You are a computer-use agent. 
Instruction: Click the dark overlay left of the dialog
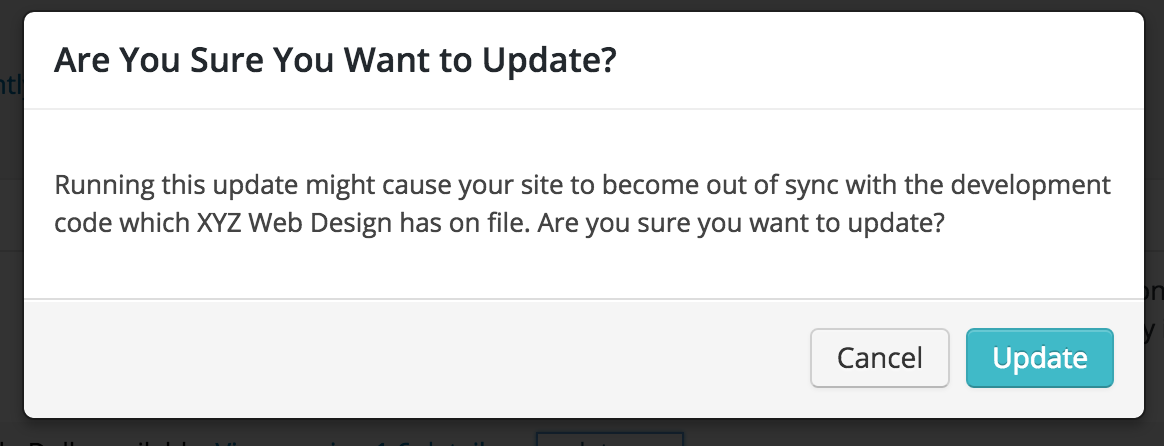click(11, 223)
